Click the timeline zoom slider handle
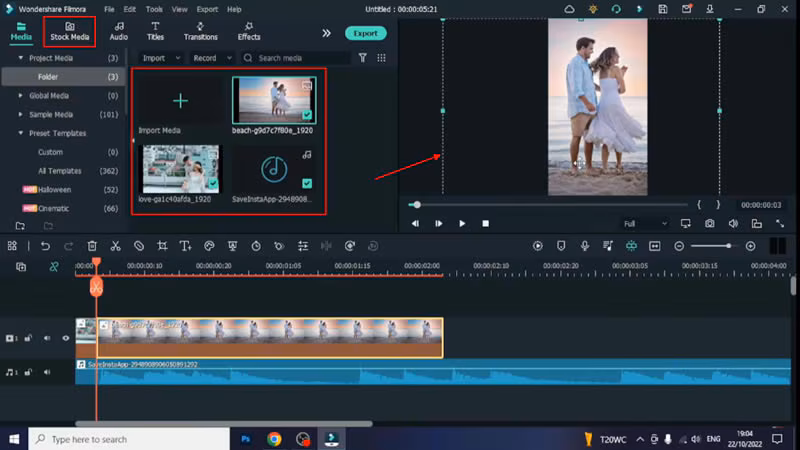Screen dimensions: 800x450 729,246
